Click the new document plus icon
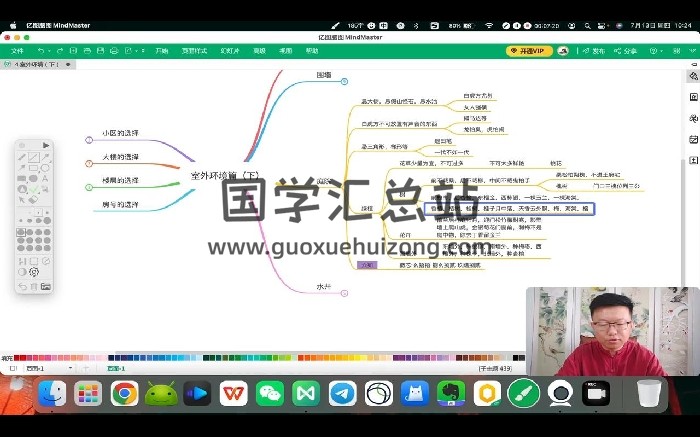This screenshot has height=437, width=700. click(x=74, y=51)
